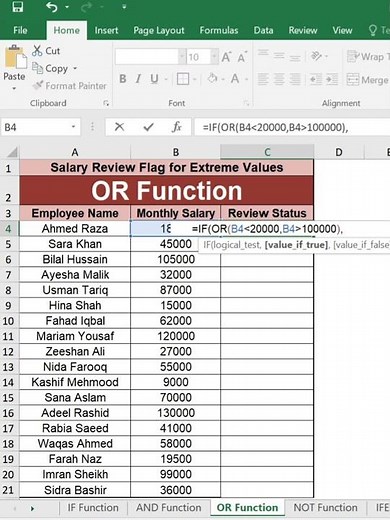The image size is (390, 520).
Task: Switch to the Home ribbon tab
Action: pos(67,30)
